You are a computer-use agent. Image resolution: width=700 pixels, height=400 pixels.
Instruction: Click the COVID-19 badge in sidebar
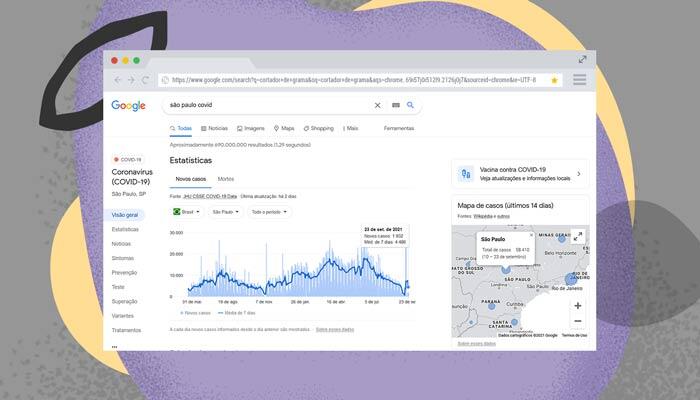coord(127,159)
